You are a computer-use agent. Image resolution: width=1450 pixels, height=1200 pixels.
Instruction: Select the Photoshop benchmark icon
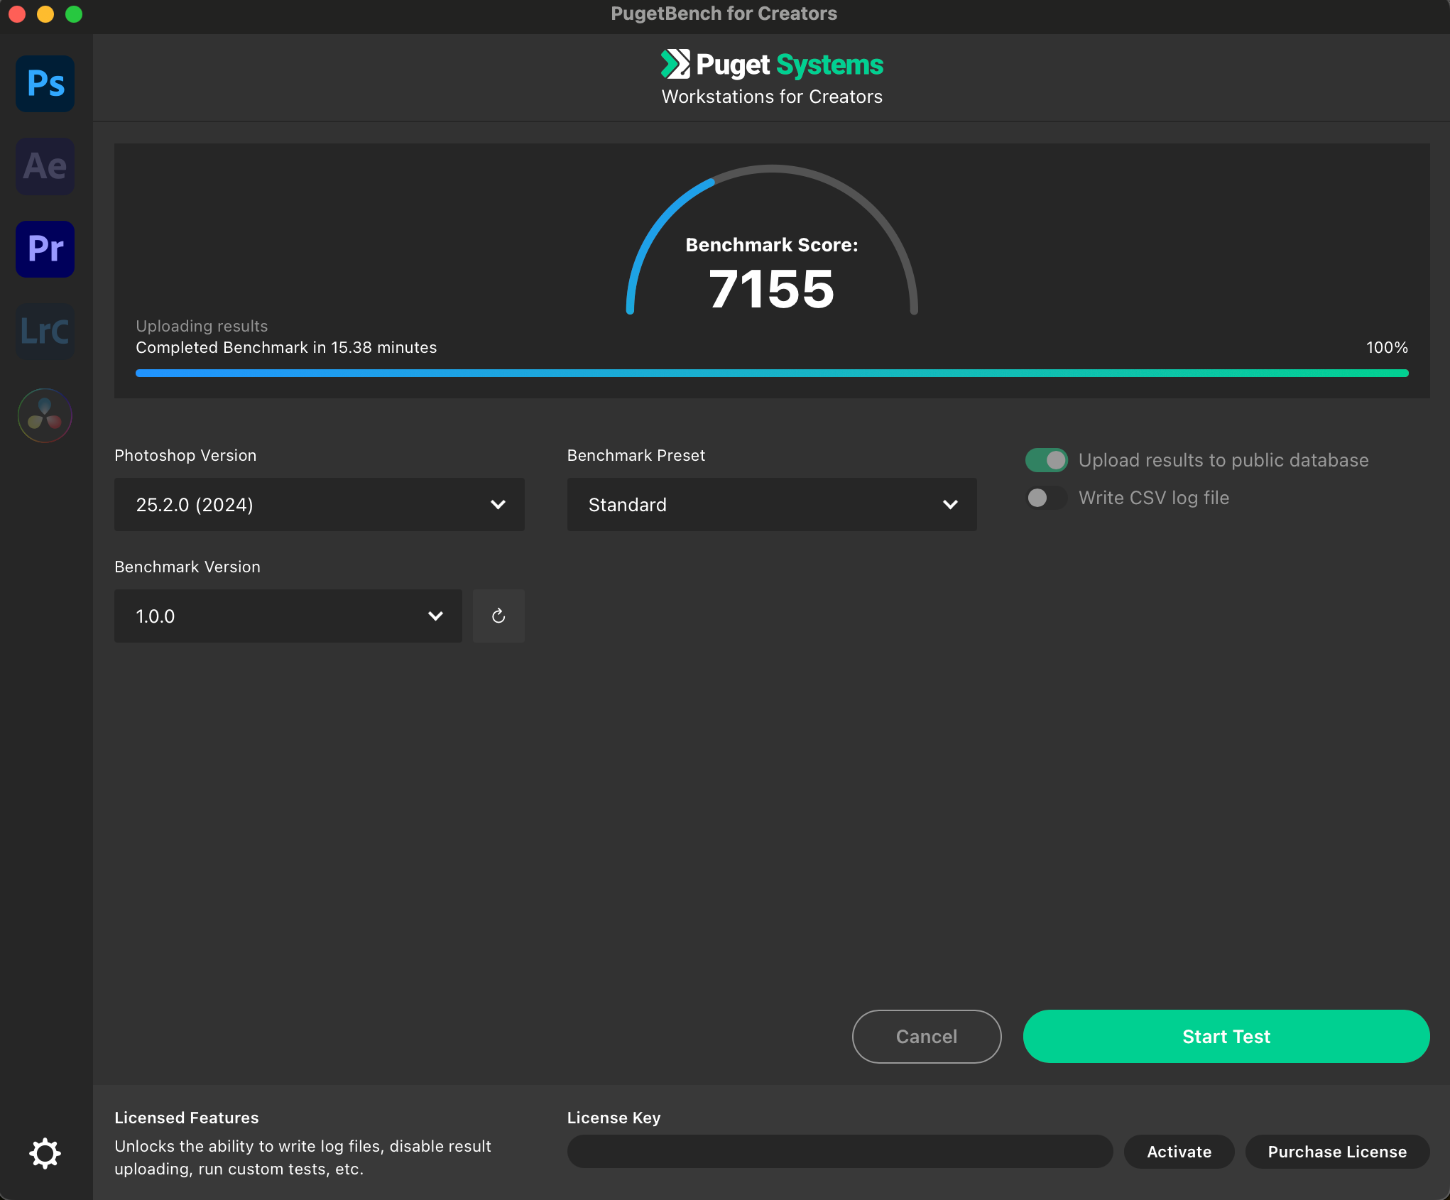45,84
